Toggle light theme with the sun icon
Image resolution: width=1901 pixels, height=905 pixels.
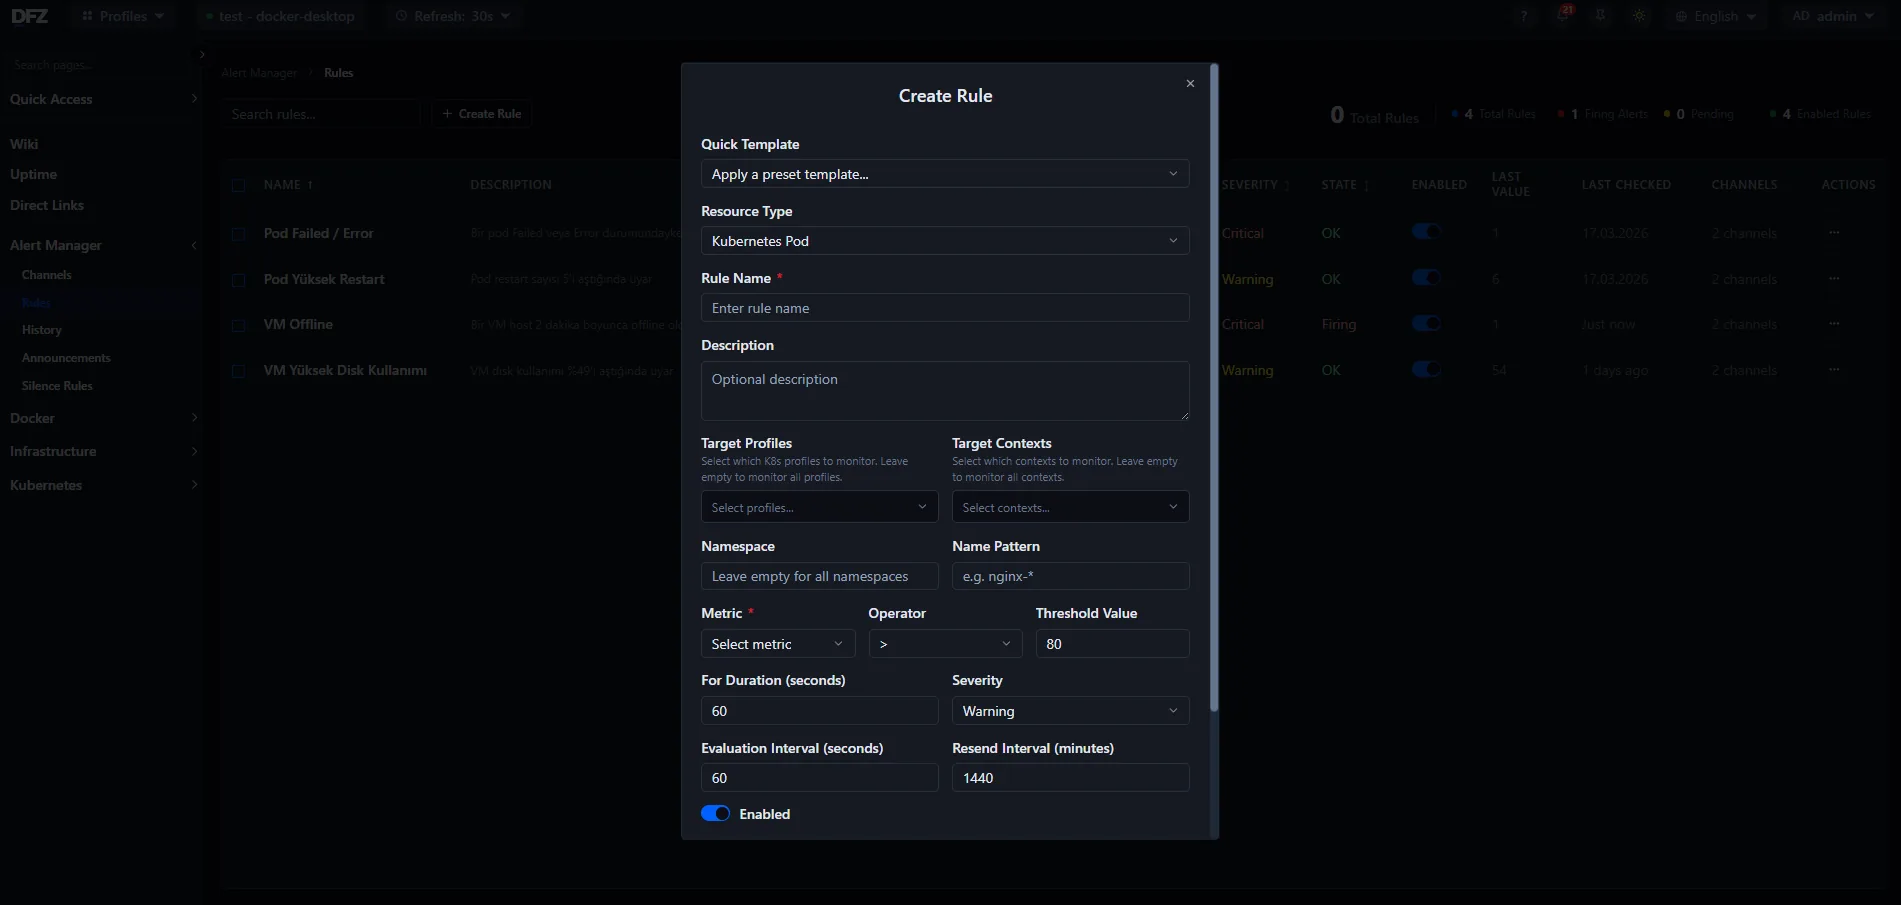click(1639, 16)
